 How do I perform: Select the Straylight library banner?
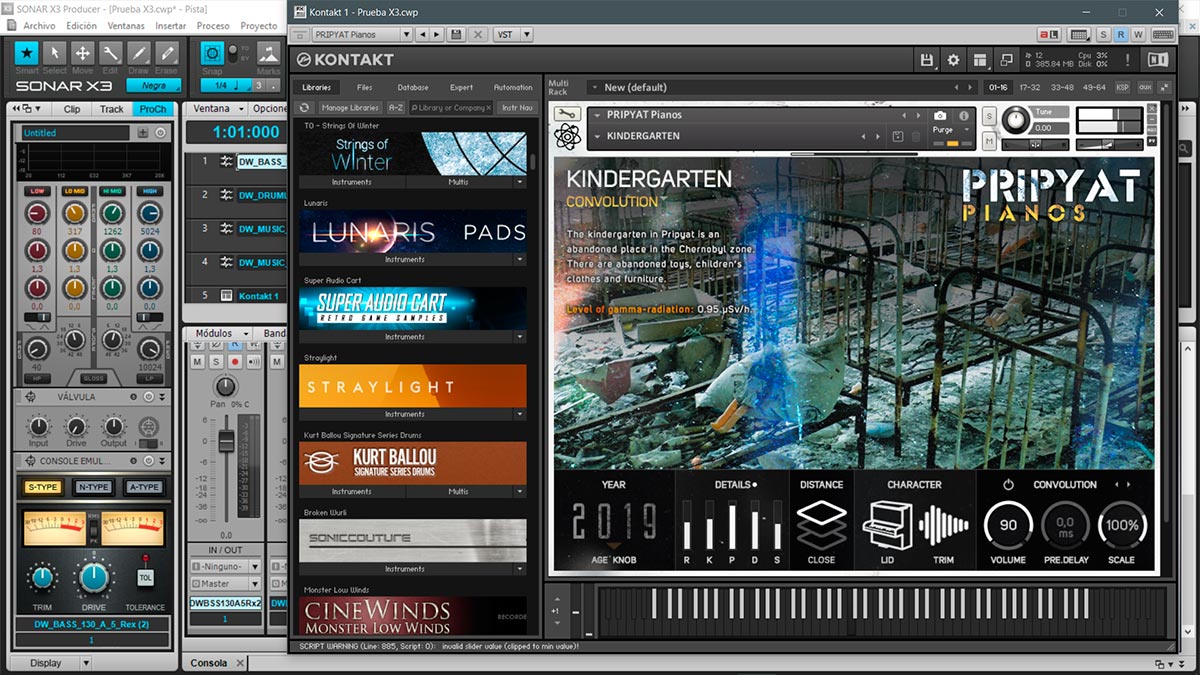[x=412, y=386]
